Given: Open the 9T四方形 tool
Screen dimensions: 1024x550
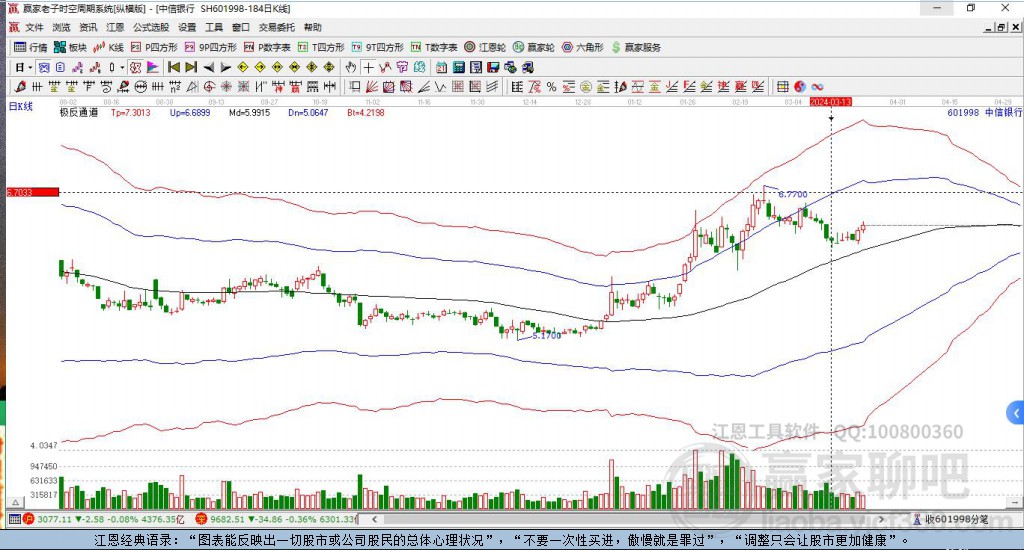Looking at the screenshot, I should 377,47.
